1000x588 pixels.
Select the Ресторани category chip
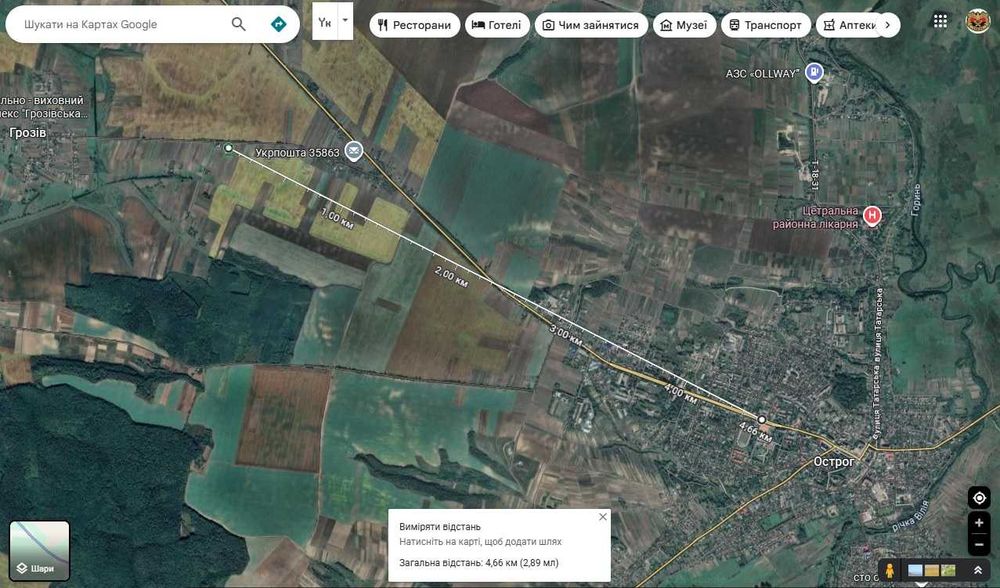pyautogui.click(x=415, y=25)
